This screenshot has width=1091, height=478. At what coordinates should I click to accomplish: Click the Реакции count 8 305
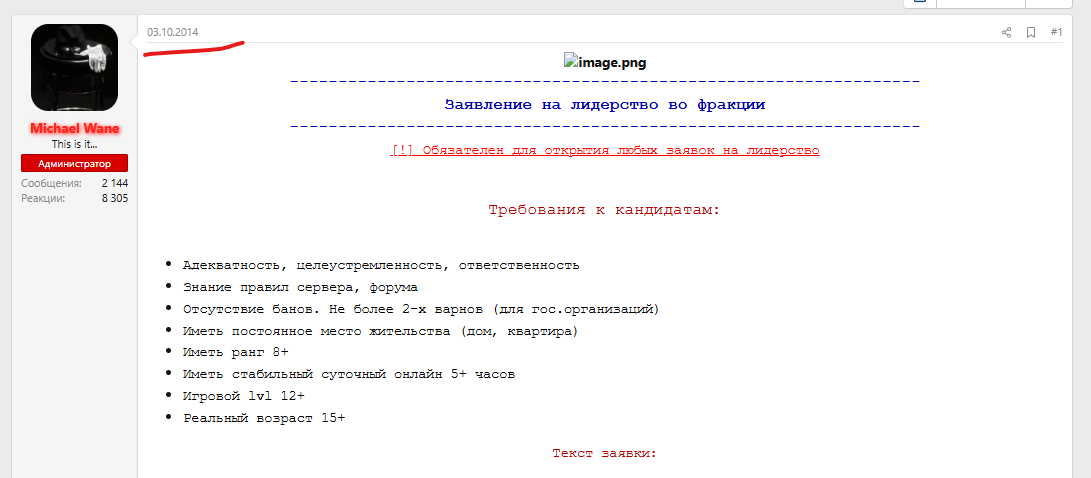coord(115,198)
